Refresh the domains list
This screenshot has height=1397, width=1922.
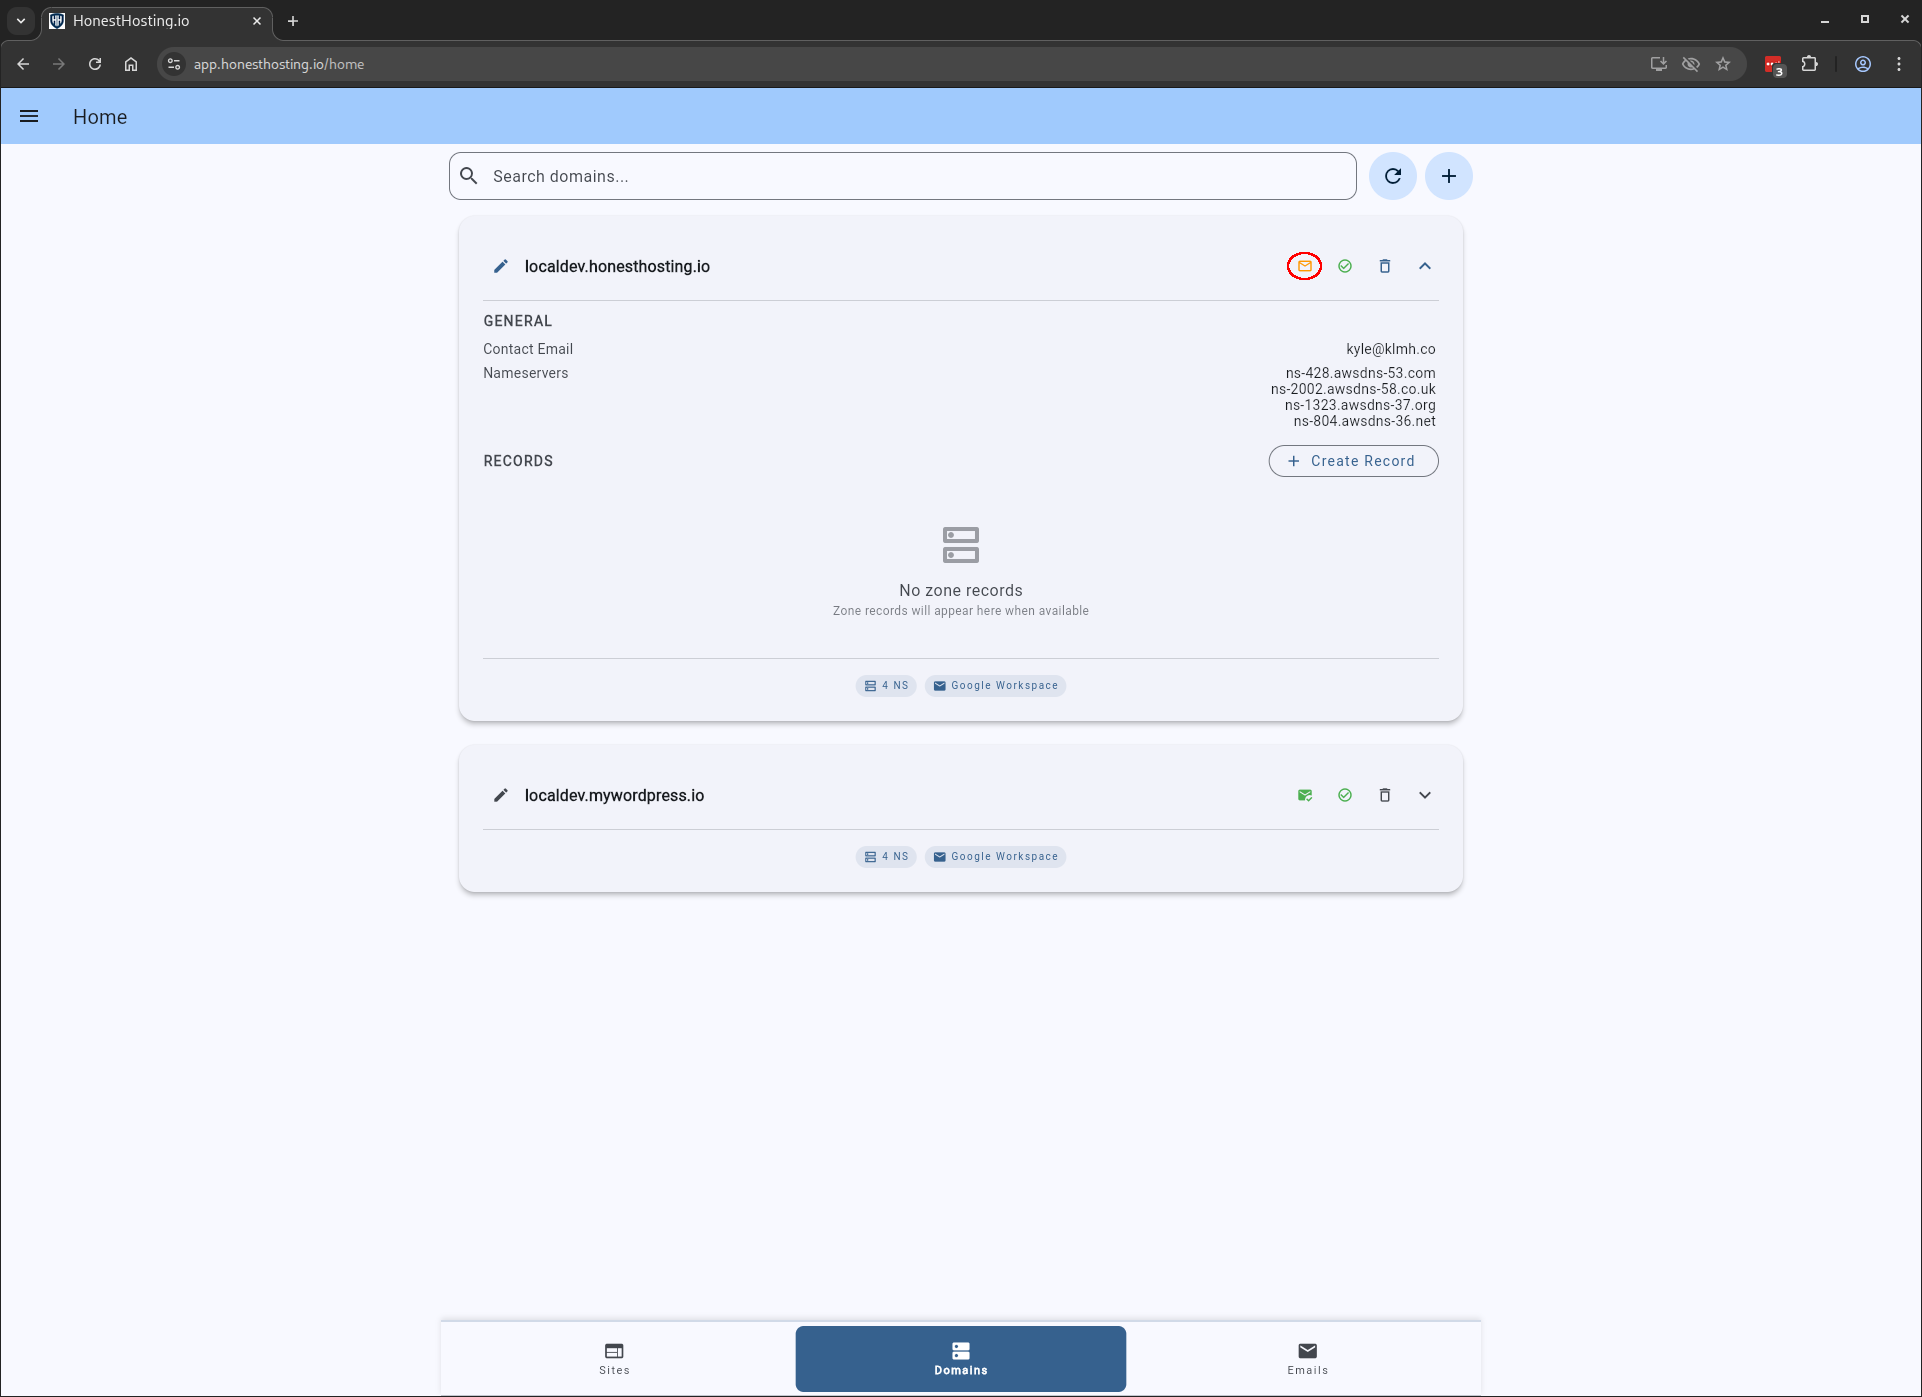pyautogui.click(x=1392, y=176)
